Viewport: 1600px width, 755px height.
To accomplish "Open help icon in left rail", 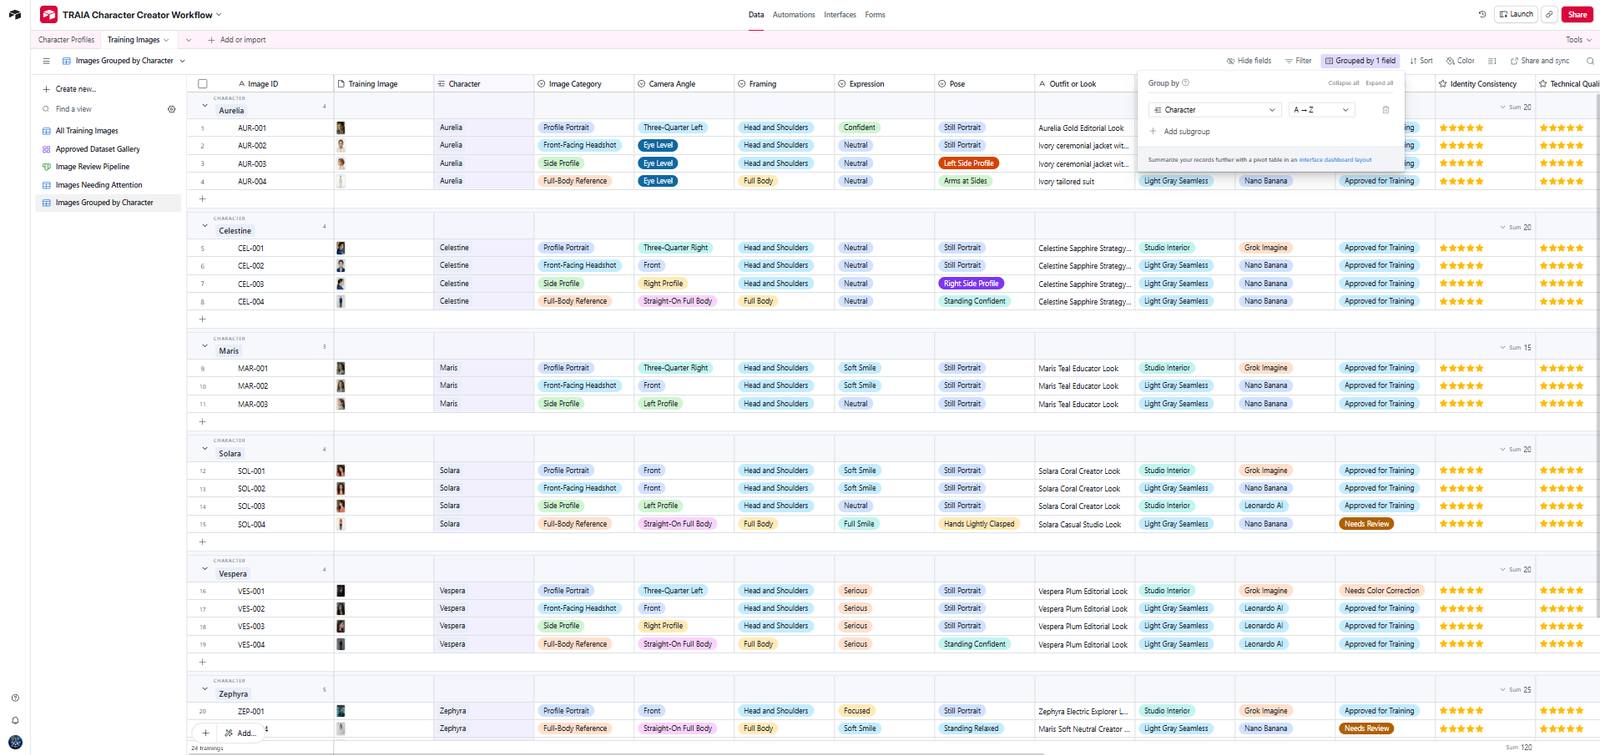I will pyautogui.click(x=15, y=698).
